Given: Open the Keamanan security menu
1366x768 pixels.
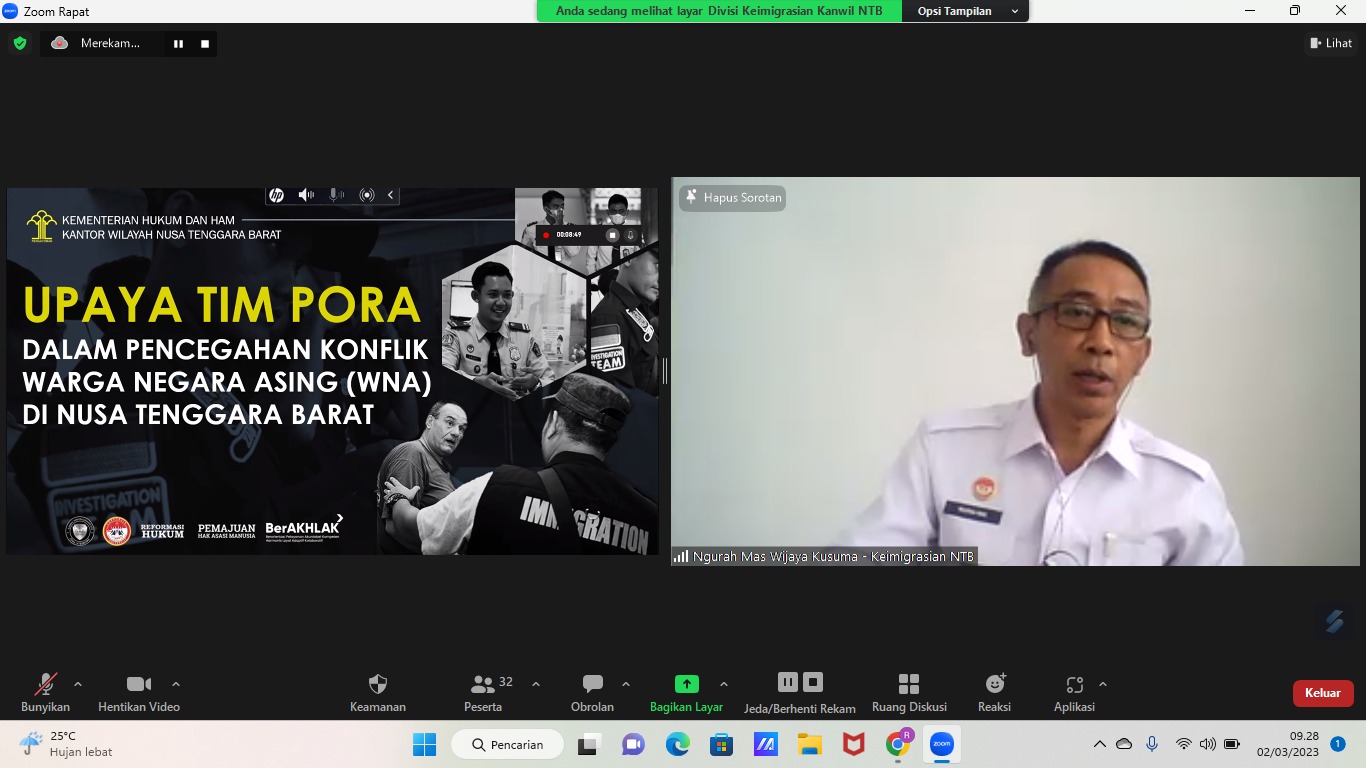Looking at the screenshot, I should point(378,693).
